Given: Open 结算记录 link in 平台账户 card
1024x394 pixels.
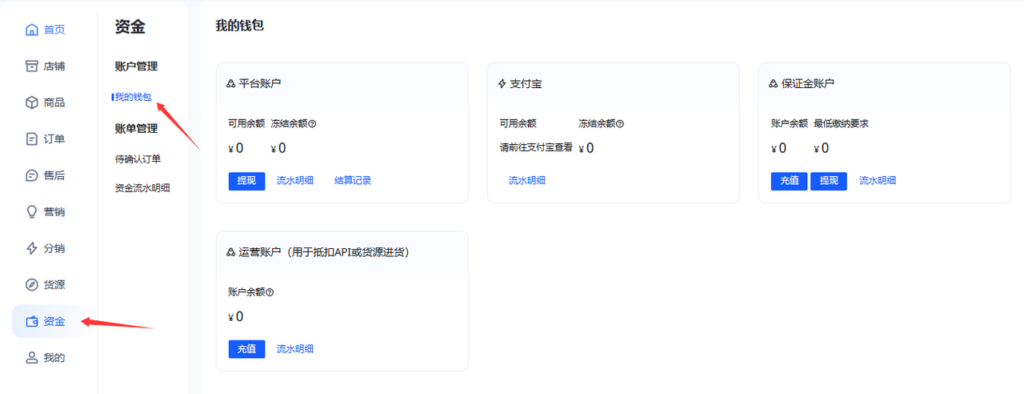Looking at the screenshot, I should point(353,181).
